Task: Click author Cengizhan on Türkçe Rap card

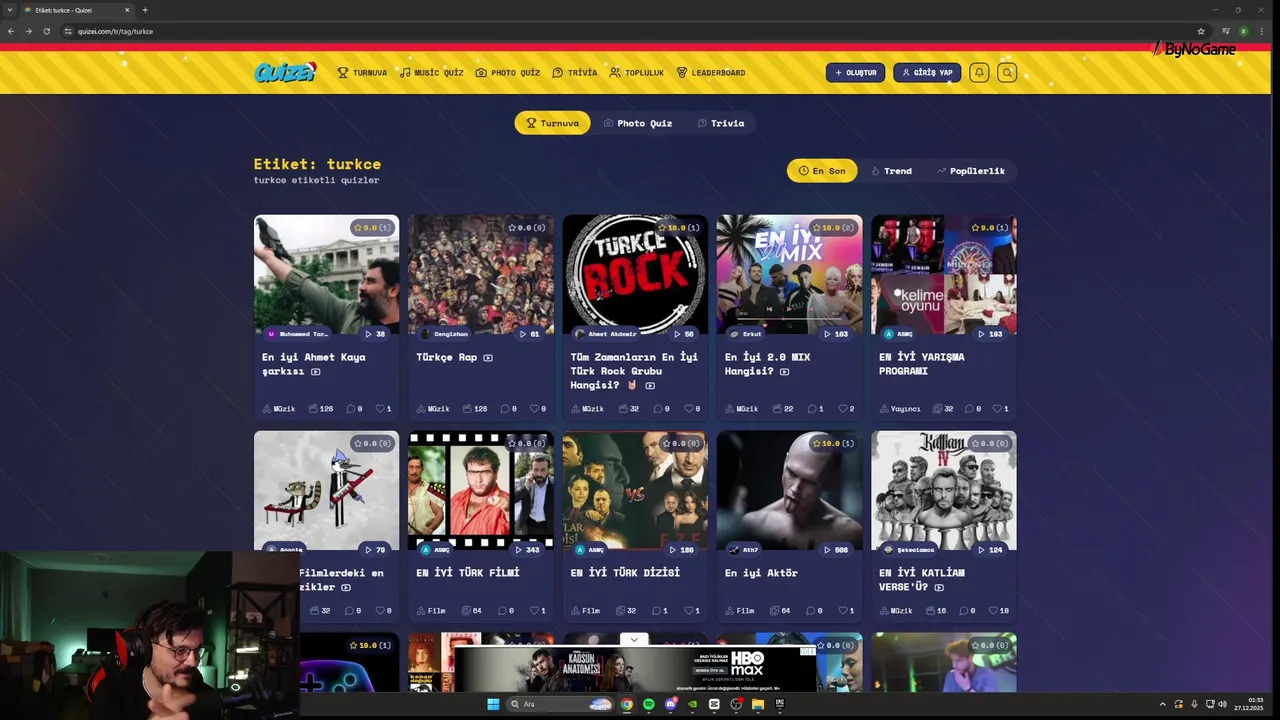Action: pos(445,334)
